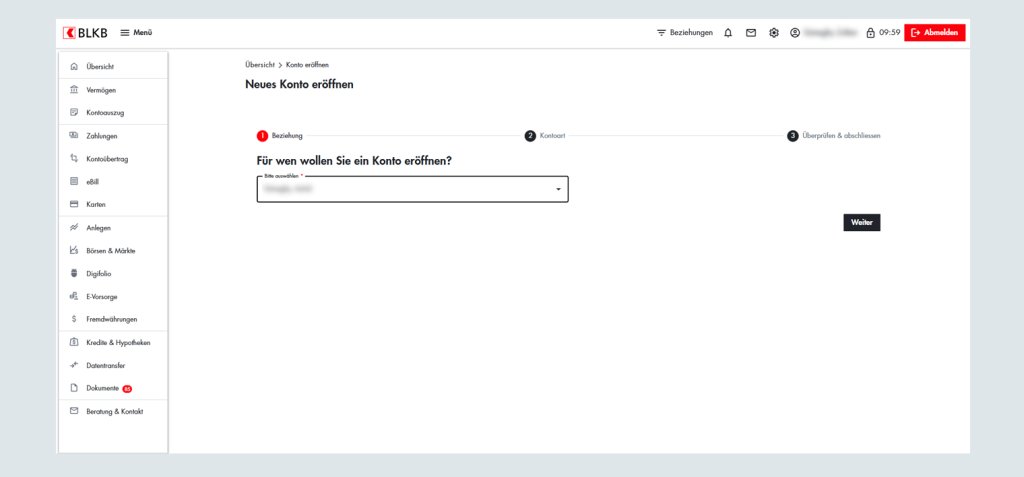The image size is (1024, 477).
Task: Click the user profile avatar icon
Action: pos(795,33)
